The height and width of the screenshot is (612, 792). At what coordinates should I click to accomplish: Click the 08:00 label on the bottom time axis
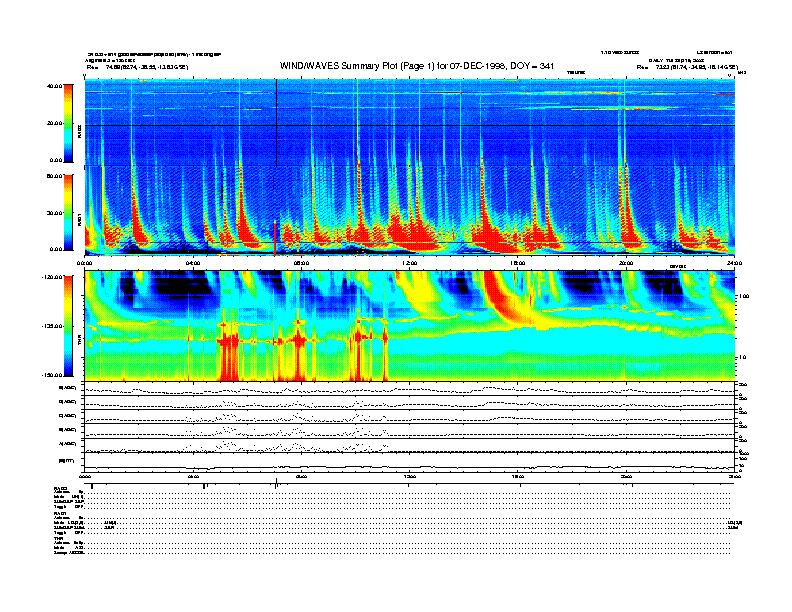click(x=301, y=476)
